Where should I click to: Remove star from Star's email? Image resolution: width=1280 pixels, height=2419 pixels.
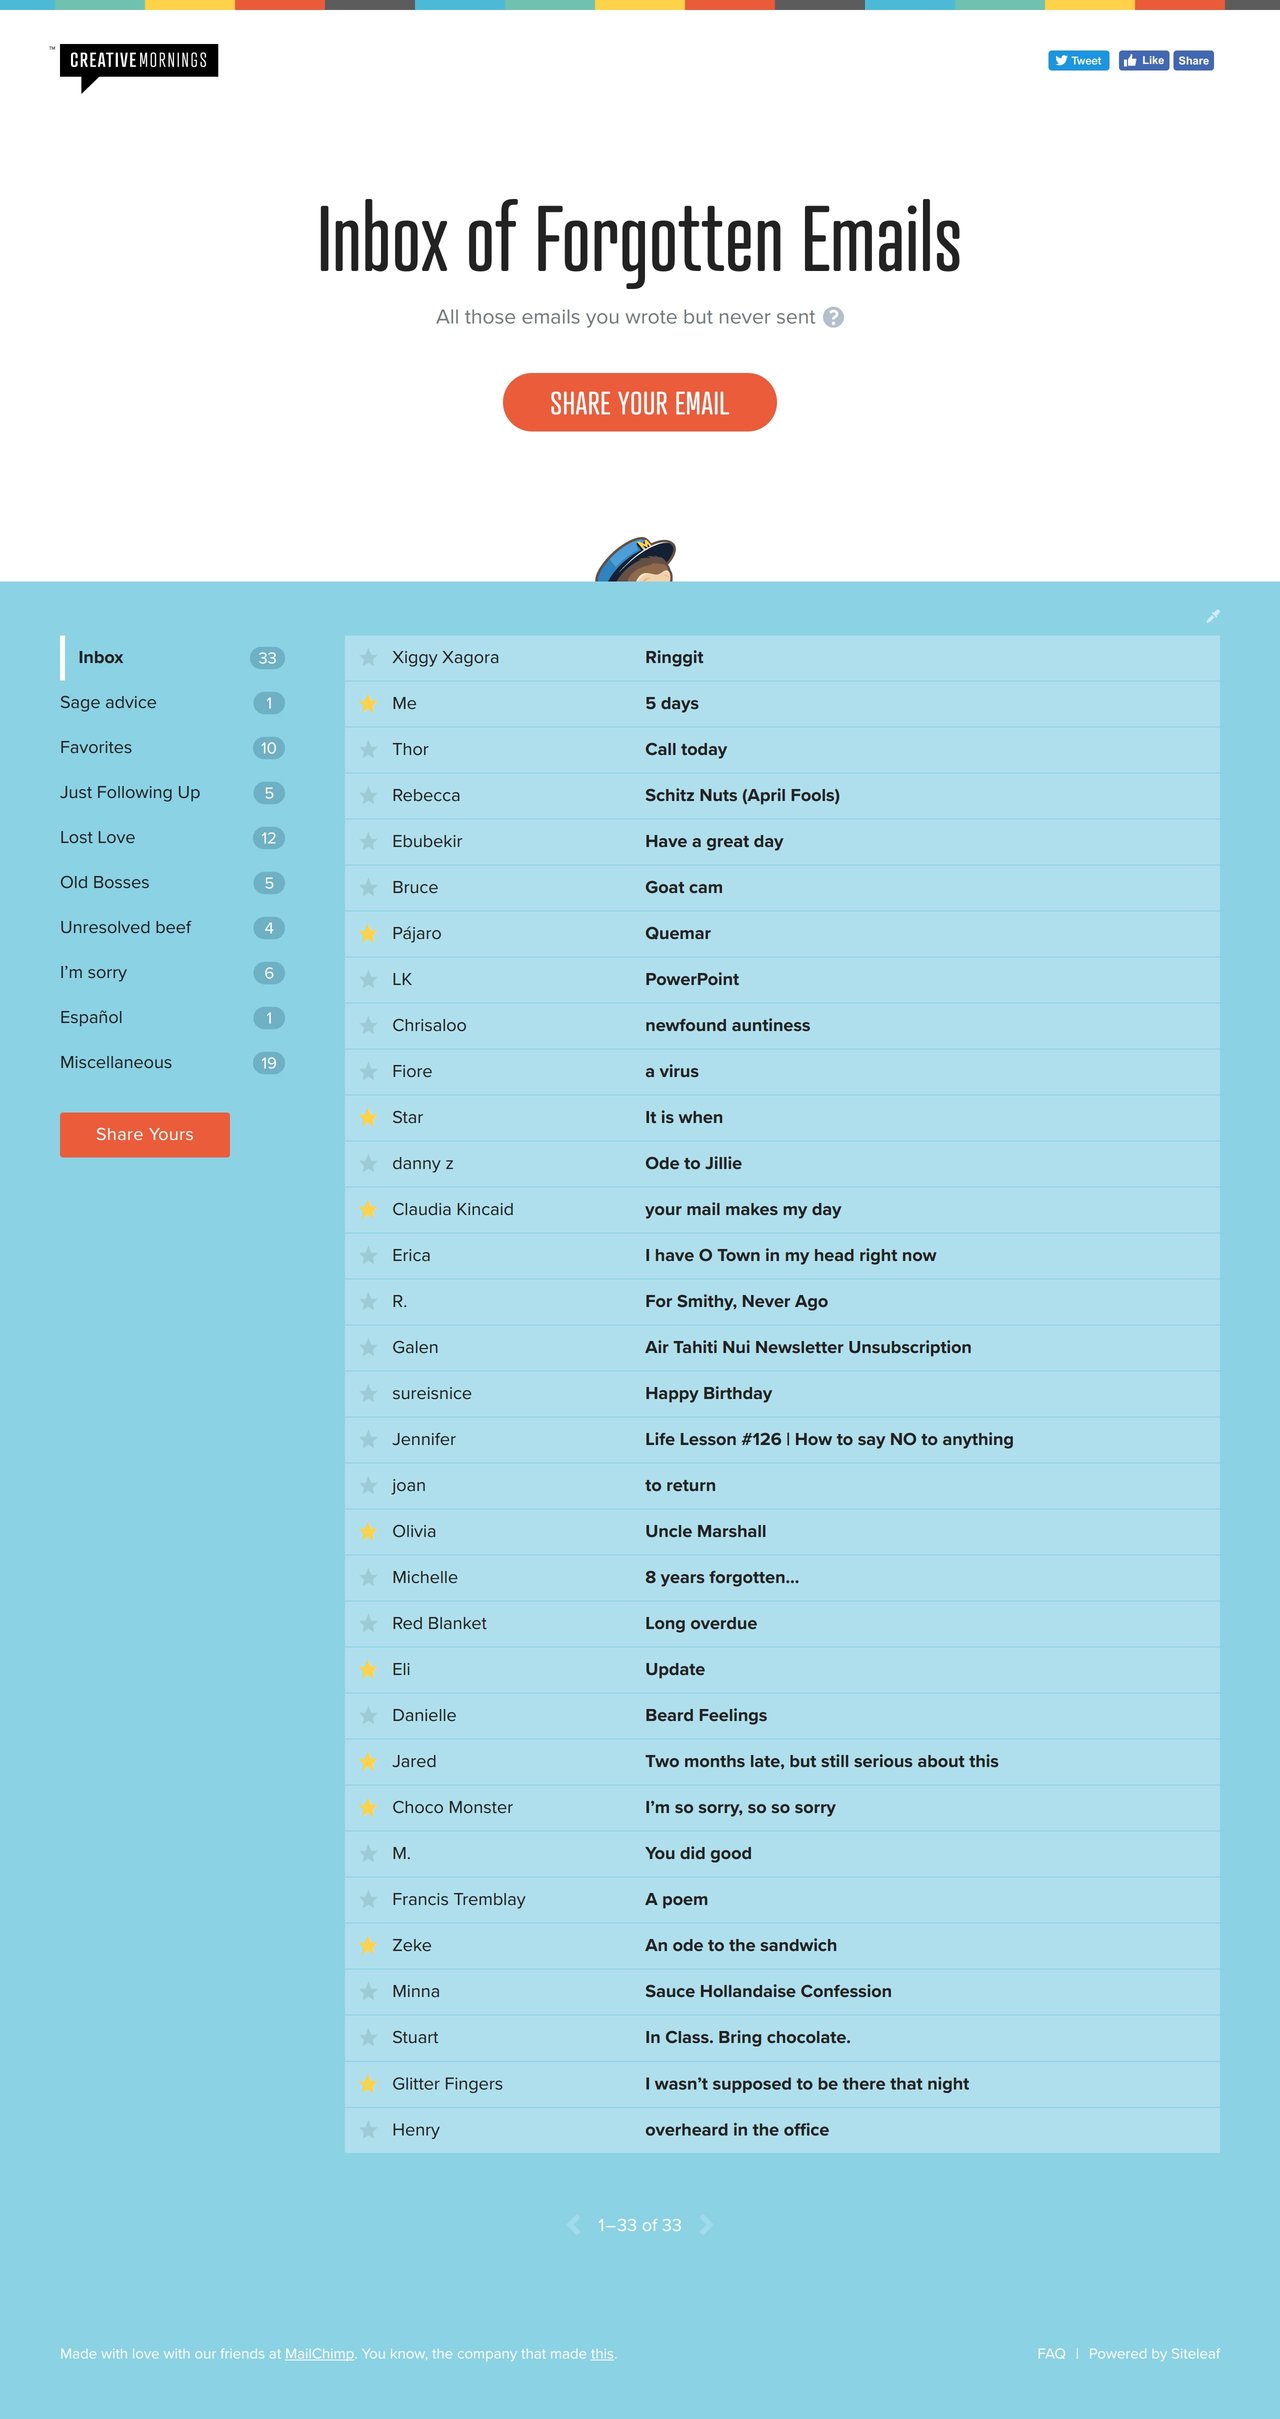(368, 1118)
